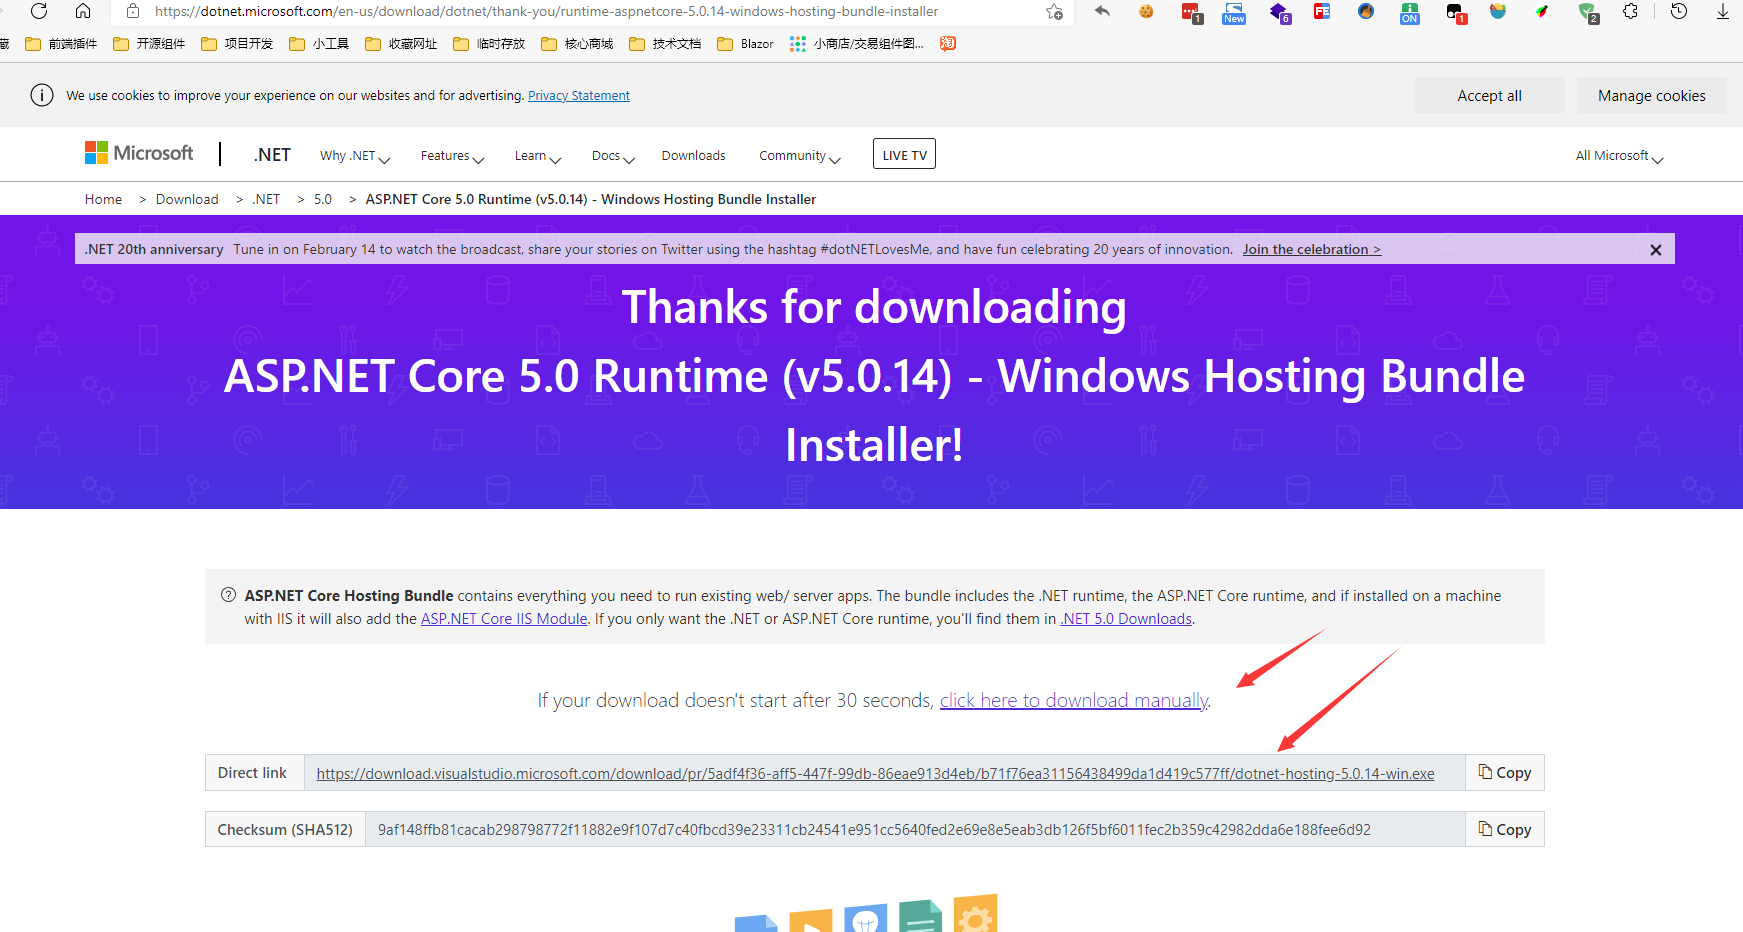Open the downloads arrow icon
This screenshot has height=932, width=1743.
pos(1723,12)
